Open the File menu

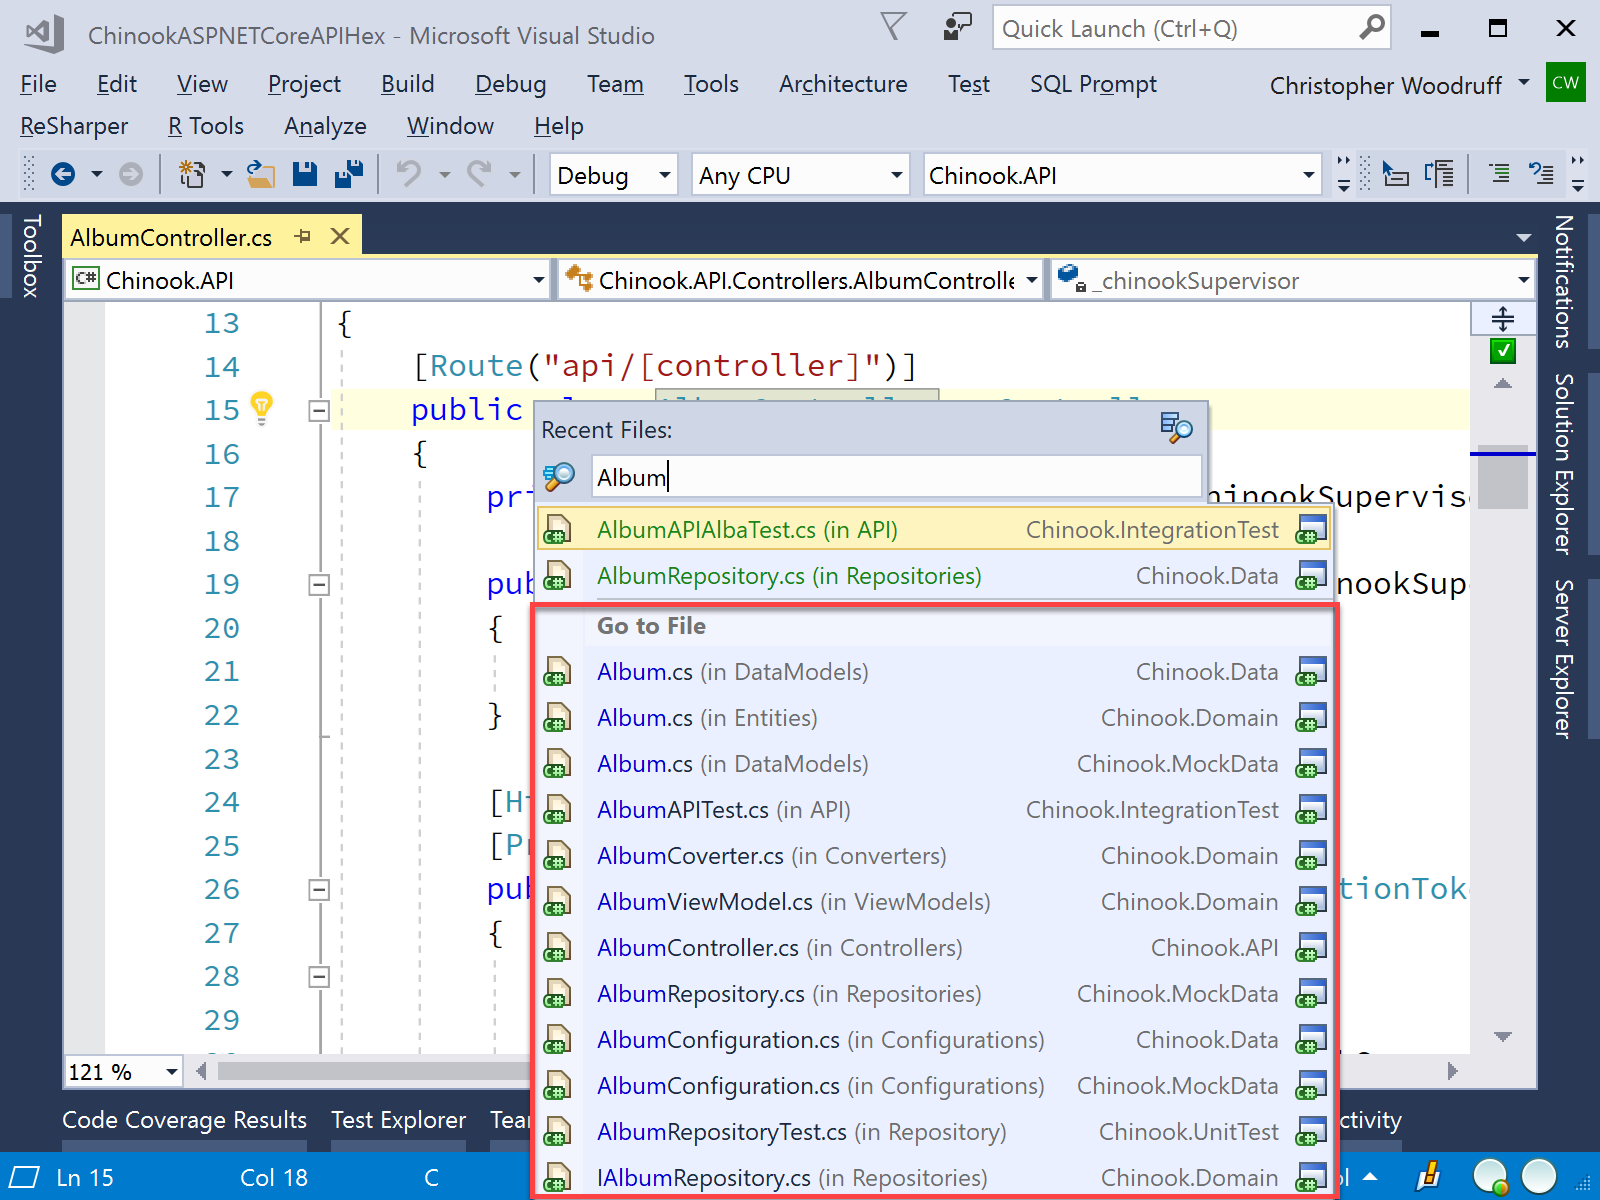click(38, 84)
